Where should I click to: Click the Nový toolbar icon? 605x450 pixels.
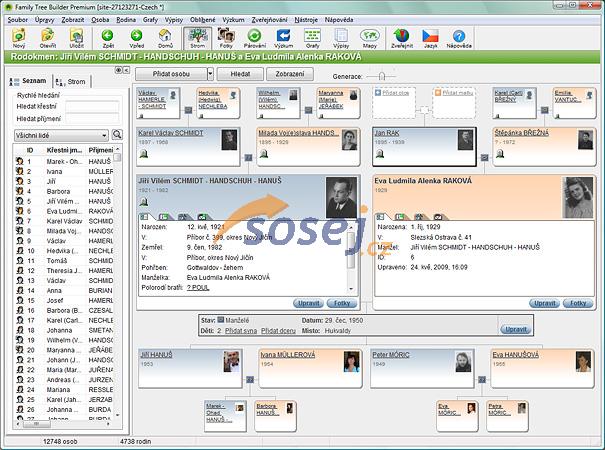coord(19,39)
